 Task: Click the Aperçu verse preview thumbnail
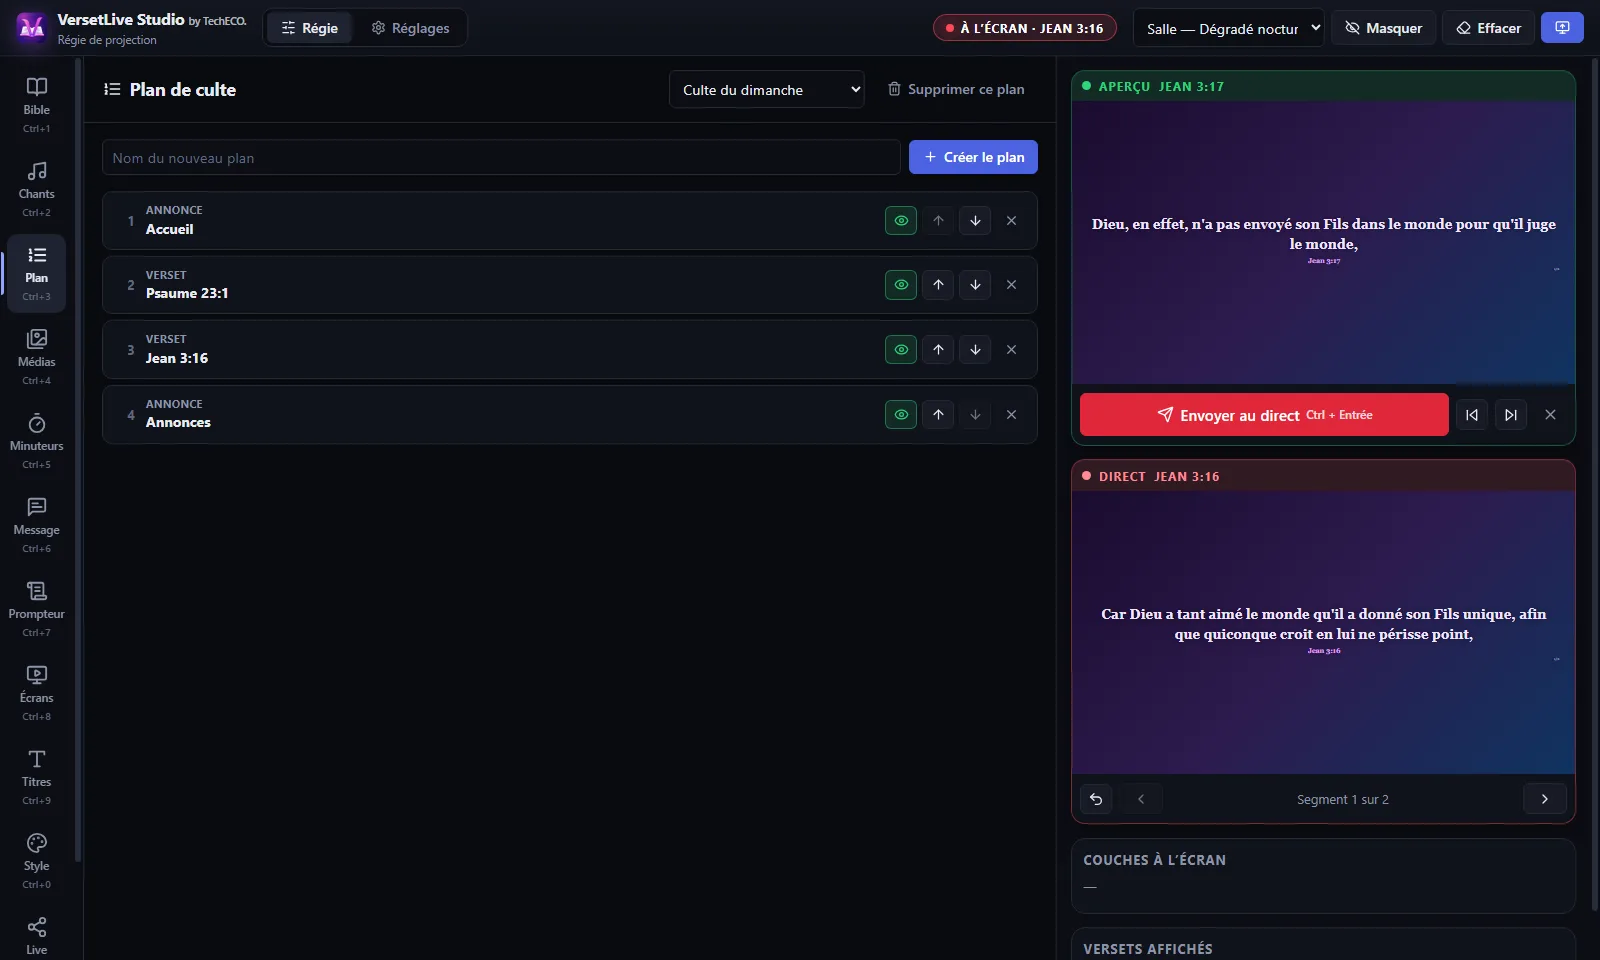click(1323, 242)
